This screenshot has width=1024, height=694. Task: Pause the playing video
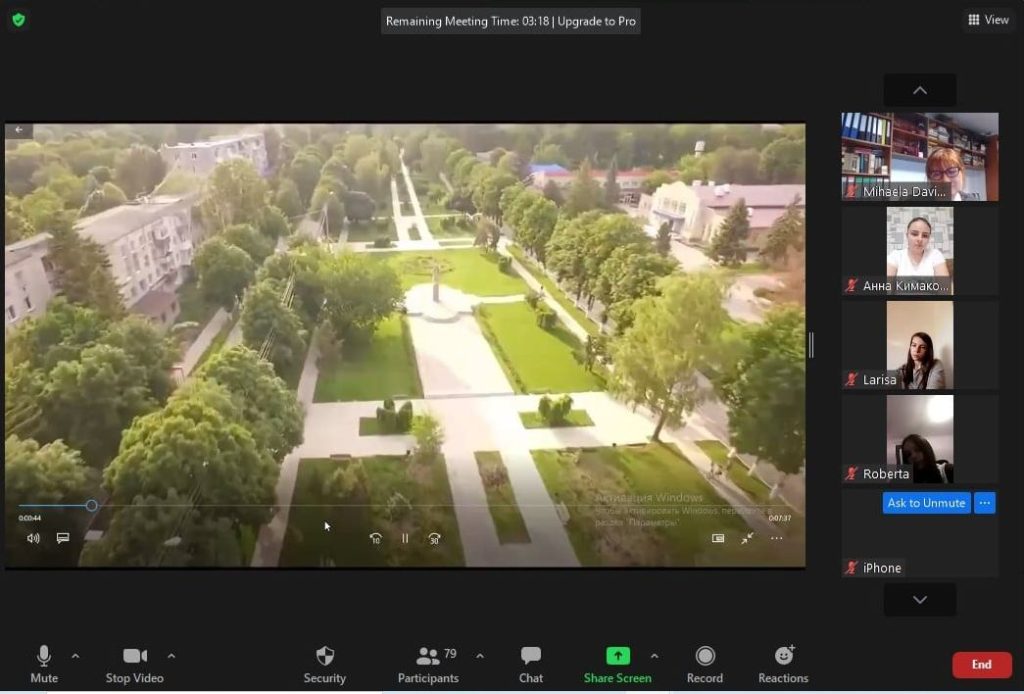tap(405, 538)
